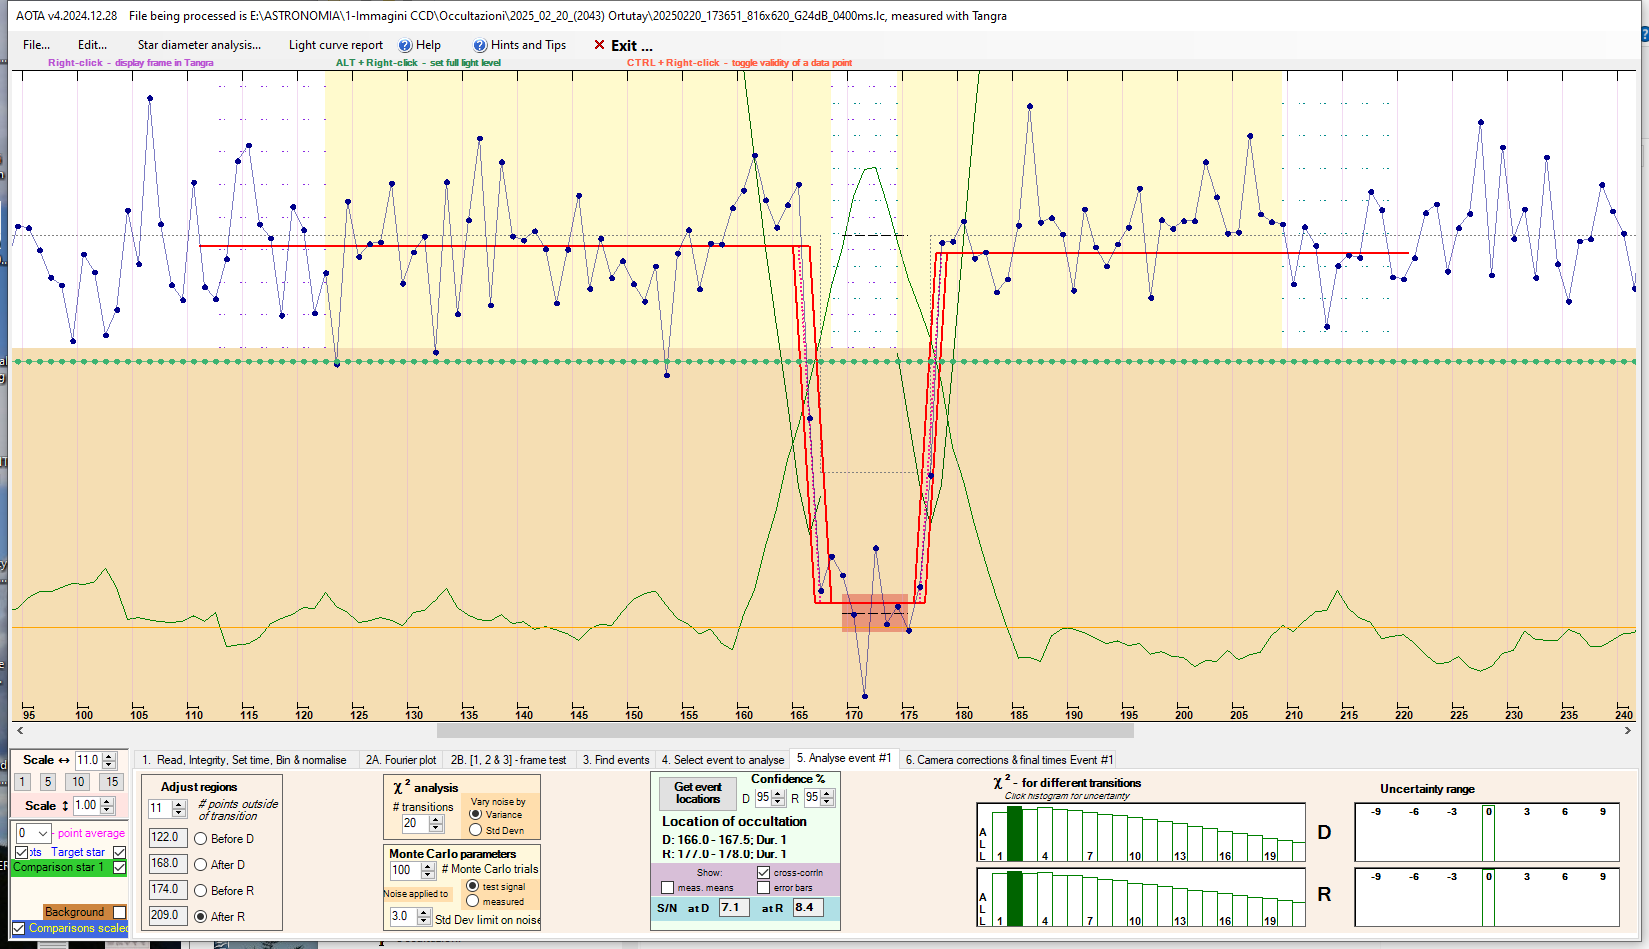Select Std Devn noise variation option
This screenshot has width=1649, height=949.
[476, 830]
